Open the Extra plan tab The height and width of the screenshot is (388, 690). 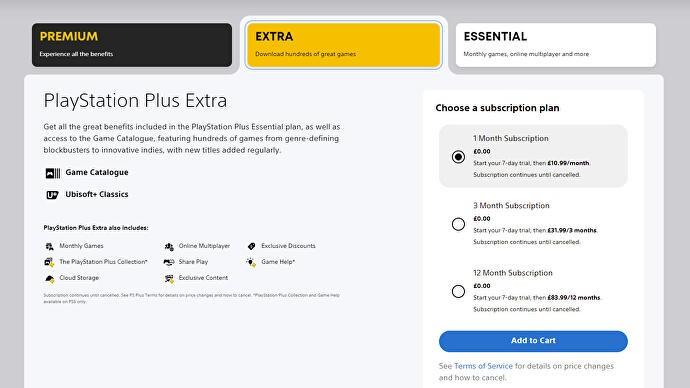pos(344,45)
